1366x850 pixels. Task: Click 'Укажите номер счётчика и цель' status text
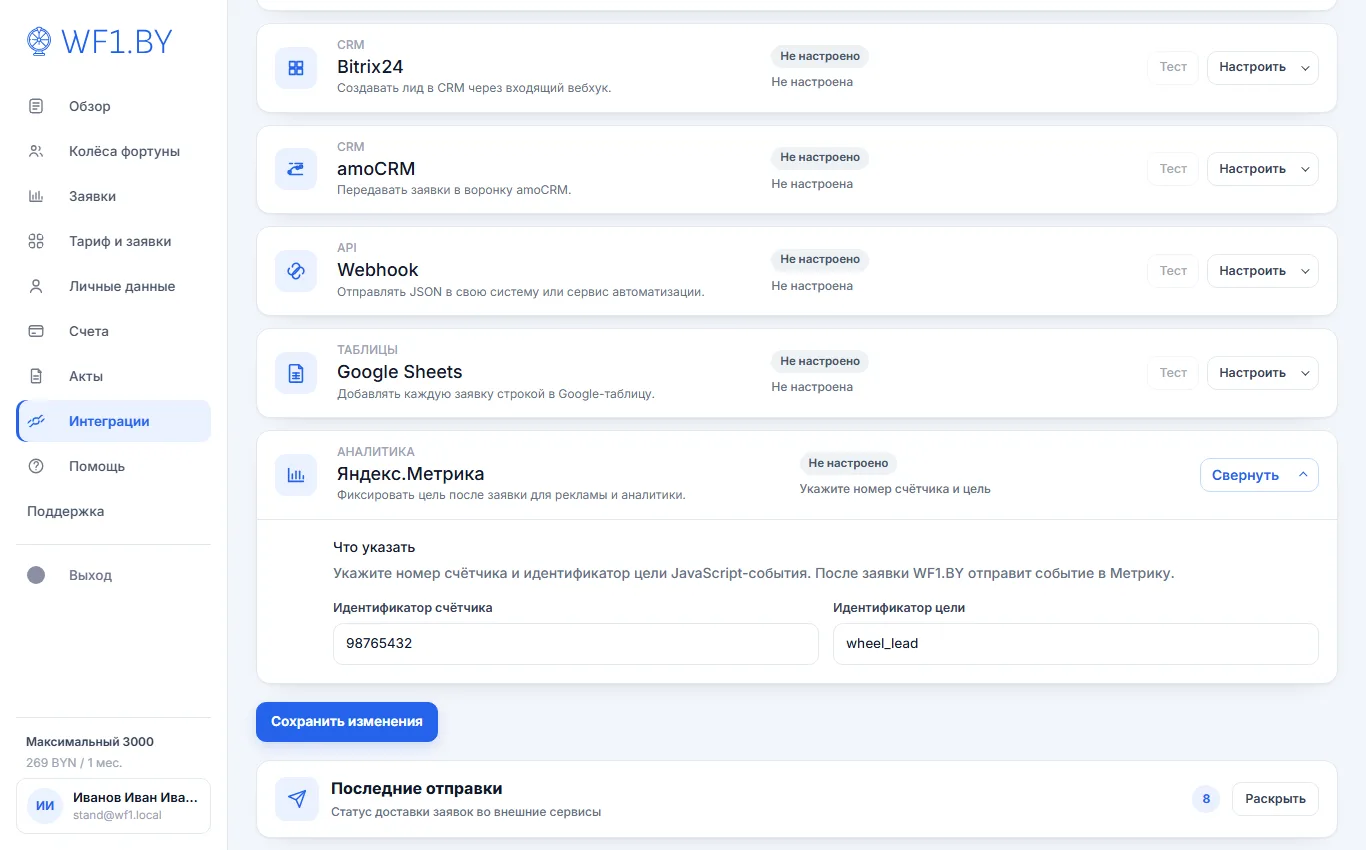pos(895,490)
